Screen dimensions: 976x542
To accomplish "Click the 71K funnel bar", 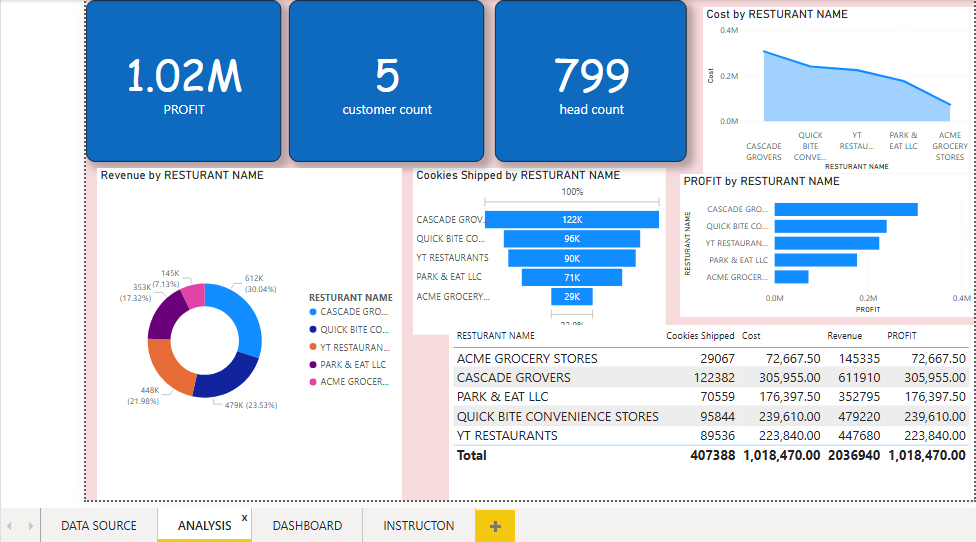I will (571, 278).
